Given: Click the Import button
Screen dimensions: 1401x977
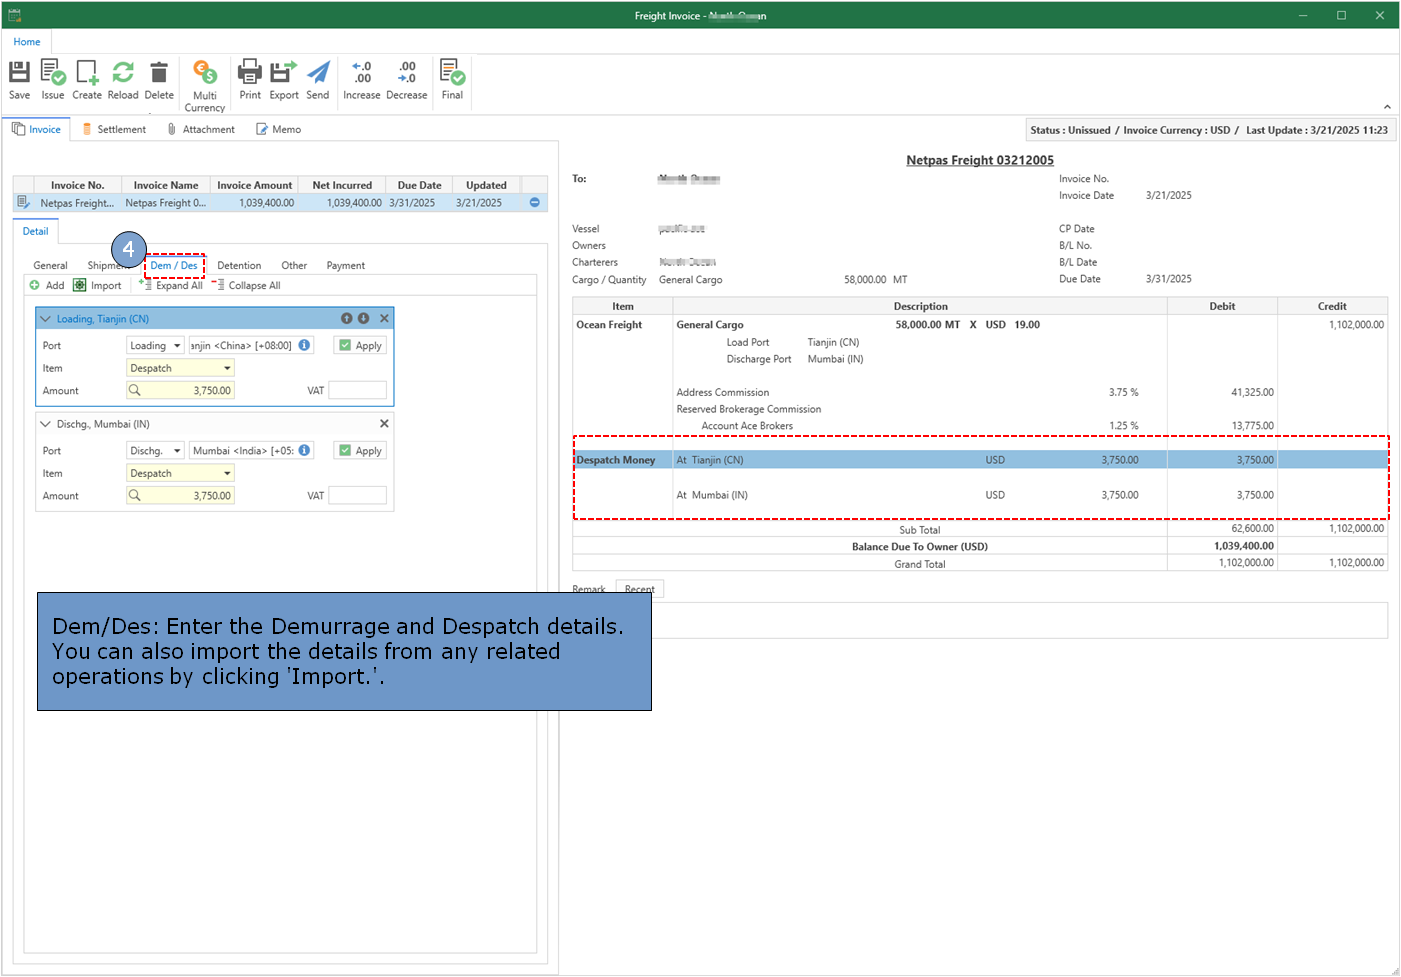Looking at the screenshot, I should click(97, 286).
